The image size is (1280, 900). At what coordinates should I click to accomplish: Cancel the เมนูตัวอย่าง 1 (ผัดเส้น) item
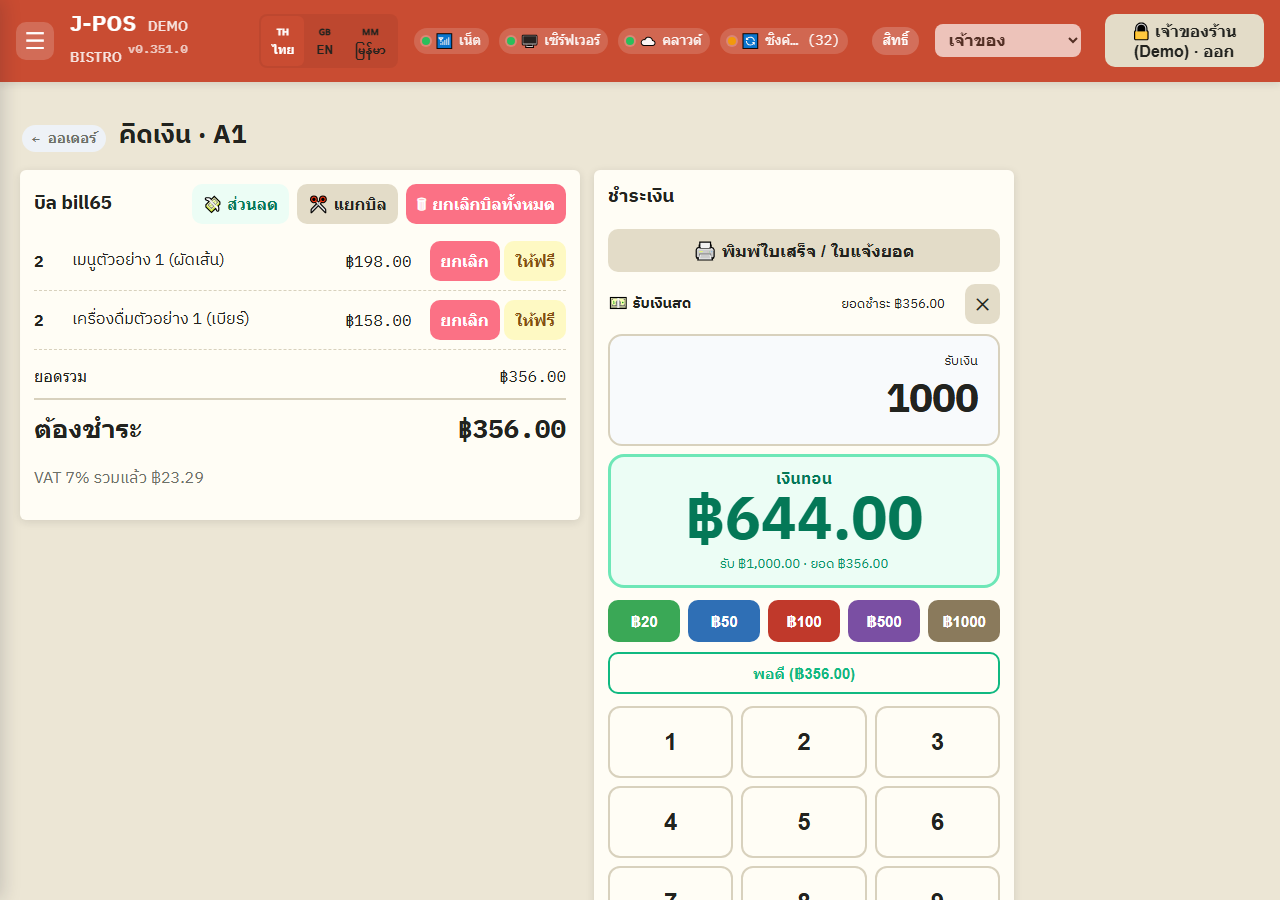pyautogui.click(x=465, y=261)
